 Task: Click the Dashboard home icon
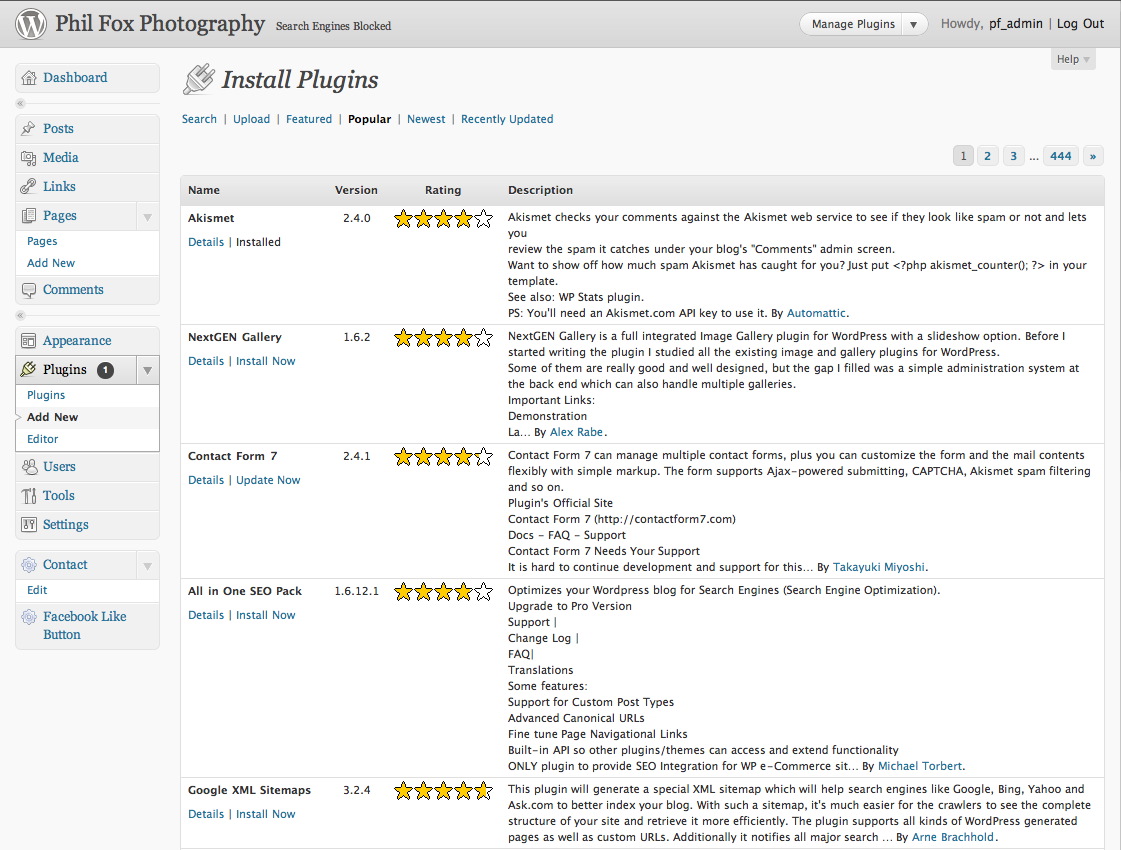29,78
